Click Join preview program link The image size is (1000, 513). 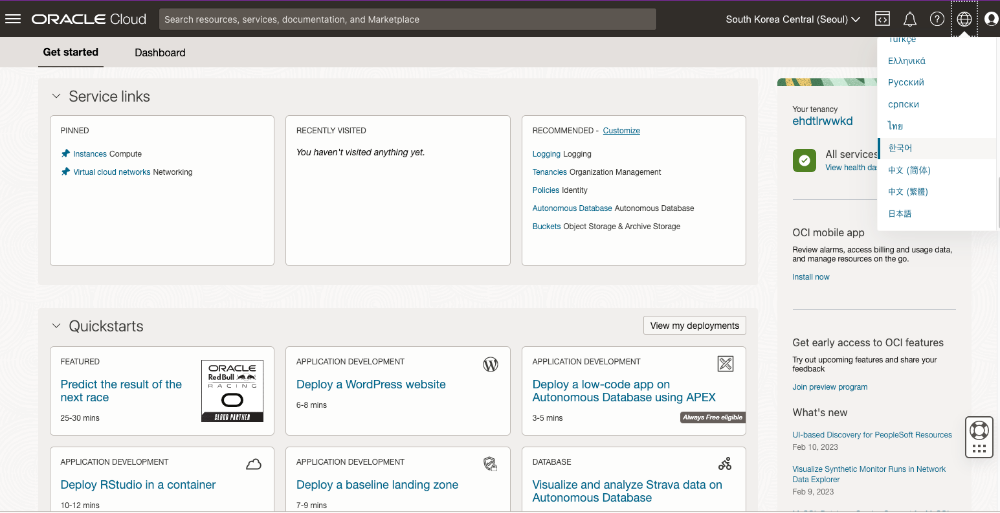tap(830, 387)
